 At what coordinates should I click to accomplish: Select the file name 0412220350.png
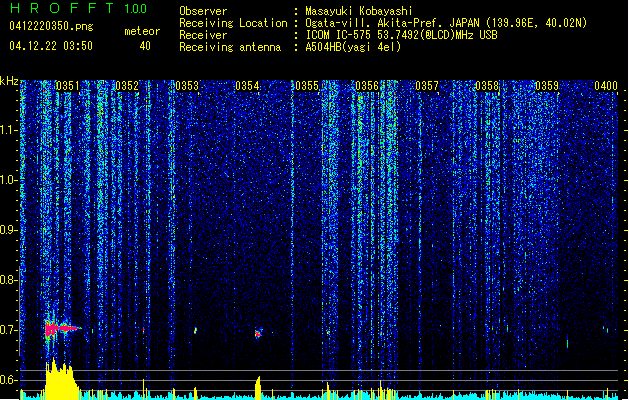coord(51,27)
